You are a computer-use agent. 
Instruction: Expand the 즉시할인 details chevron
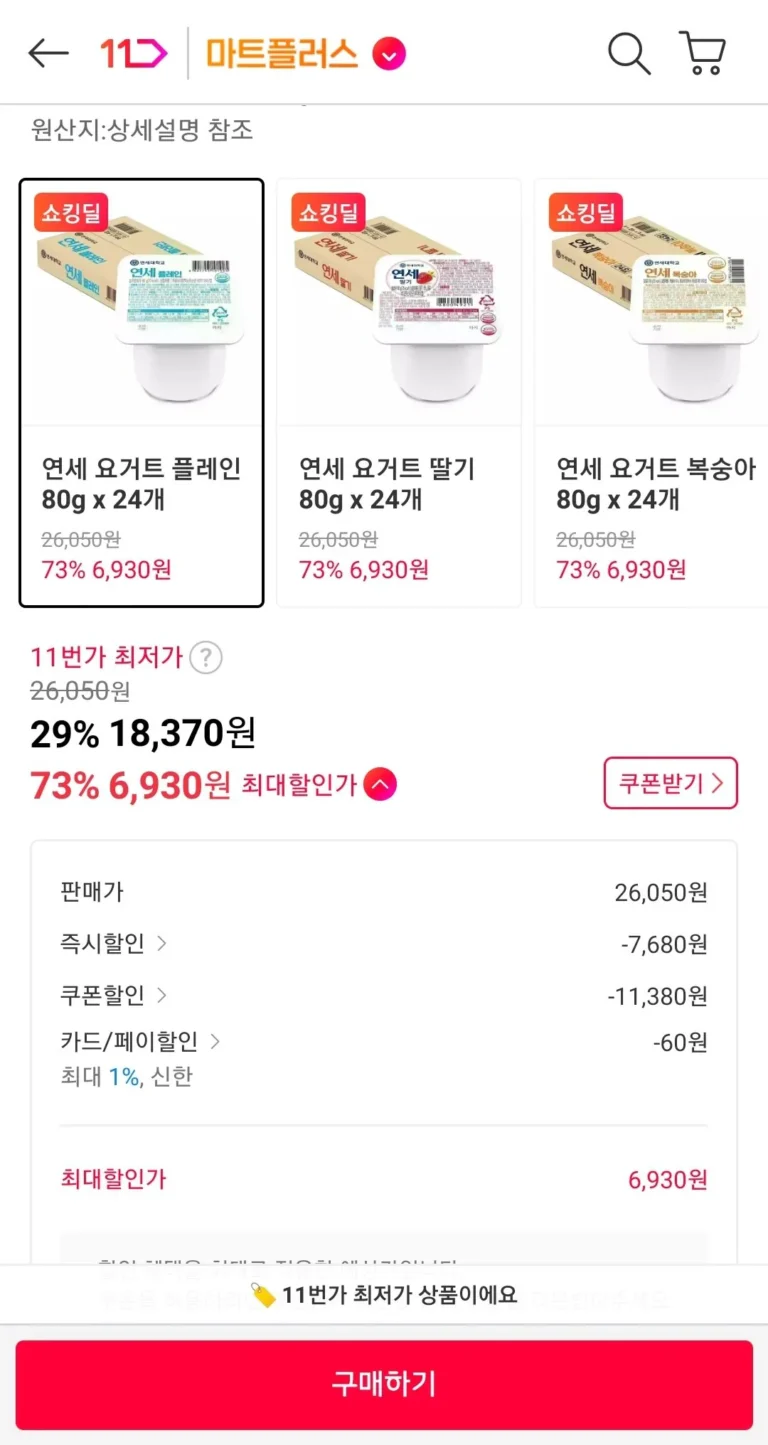click(x=162, y=943)
